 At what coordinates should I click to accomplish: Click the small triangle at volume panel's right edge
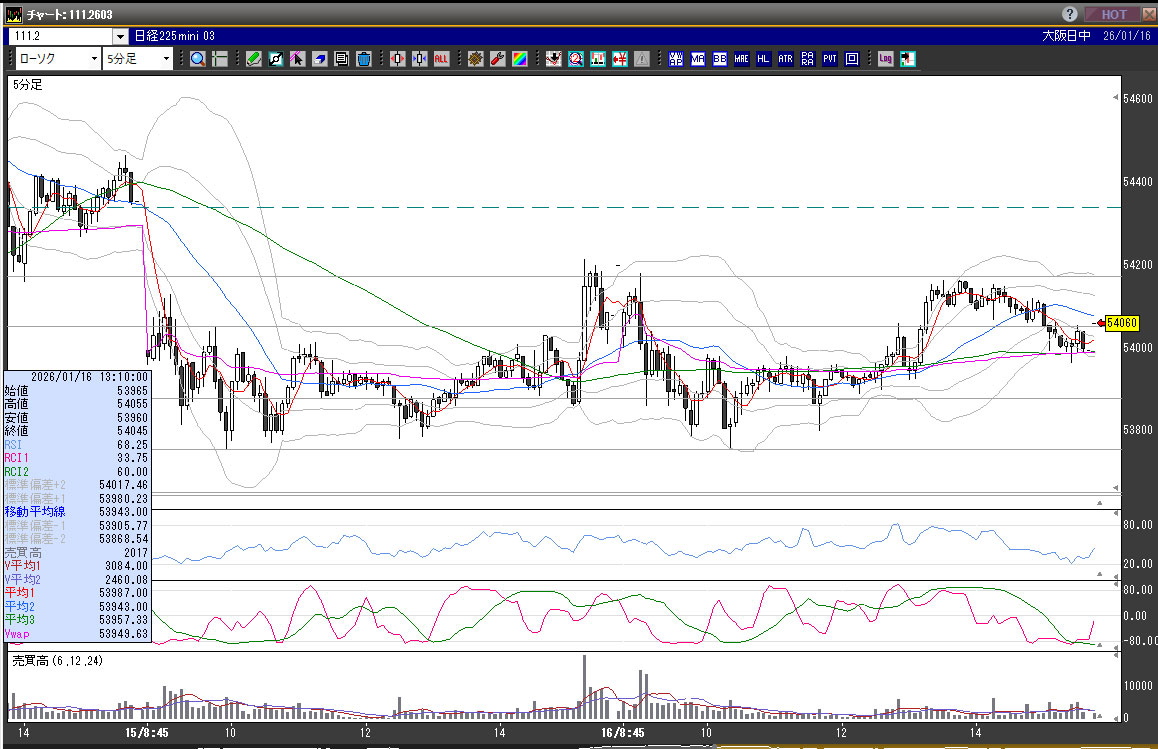1100,716
